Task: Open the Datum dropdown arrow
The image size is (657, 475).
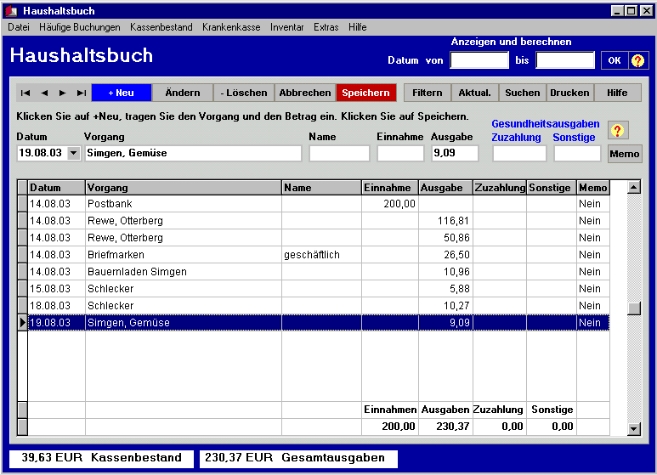Action: click(72, 154)
